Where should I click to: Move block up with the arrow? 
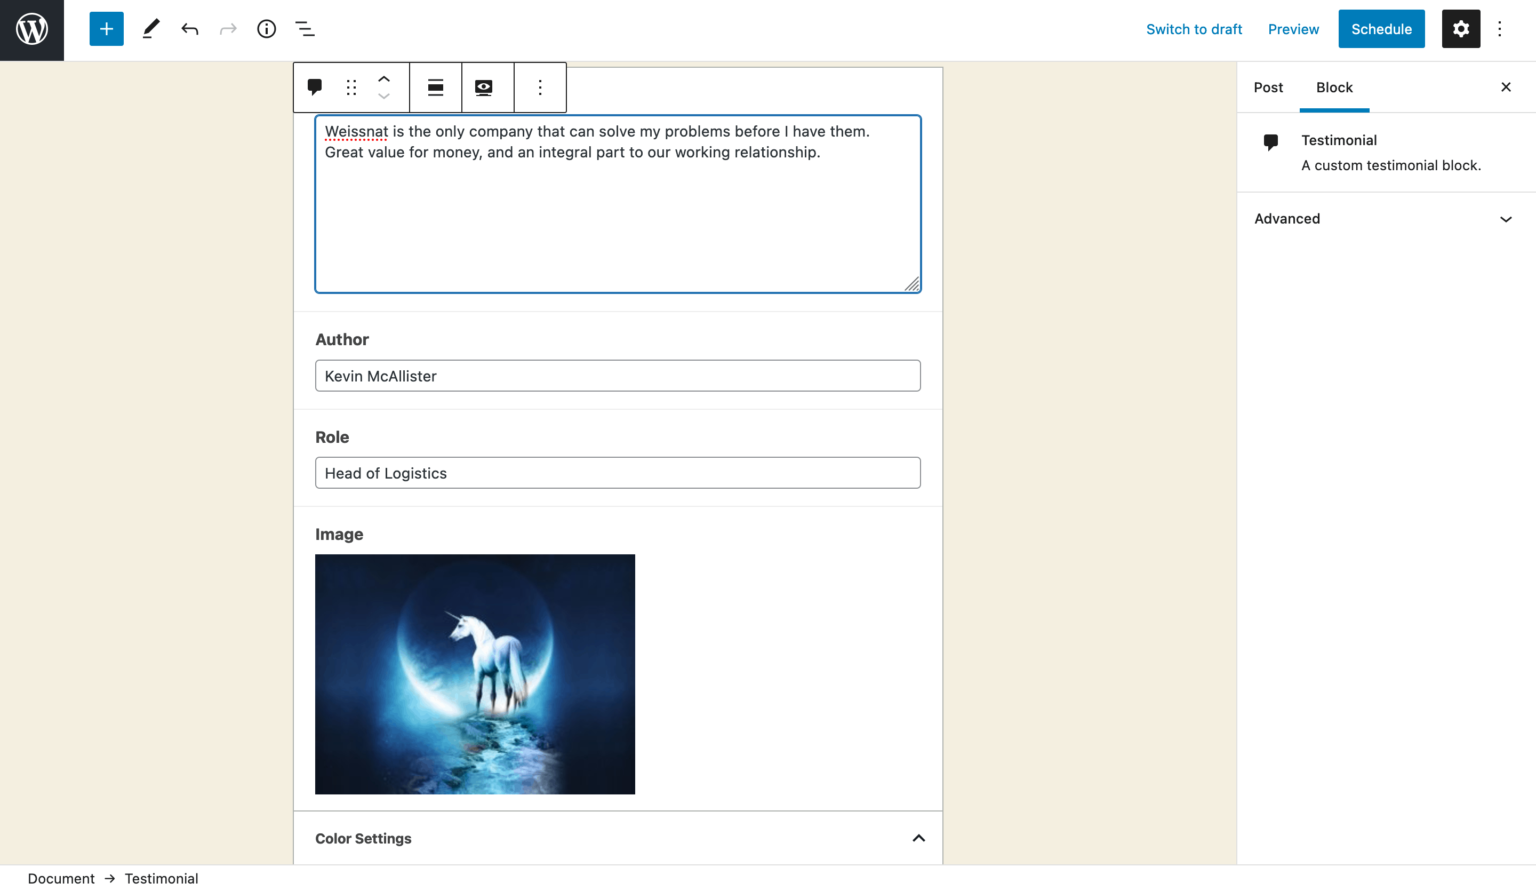click(x=384, y=79)
